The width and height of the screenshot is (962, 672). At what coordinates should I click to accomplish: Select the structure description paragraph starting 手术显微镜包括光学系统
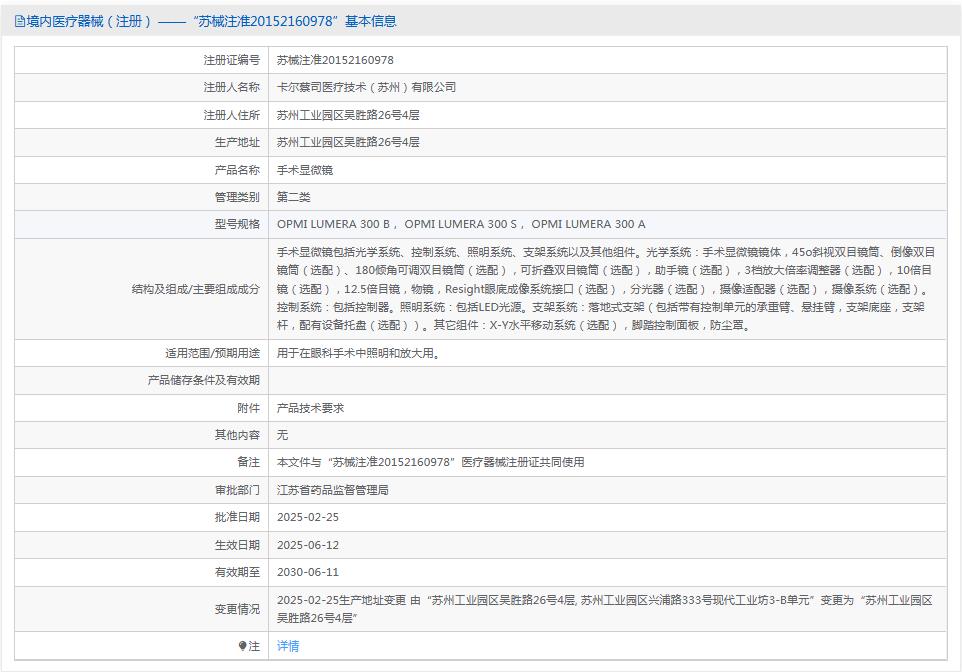[606, 288]
